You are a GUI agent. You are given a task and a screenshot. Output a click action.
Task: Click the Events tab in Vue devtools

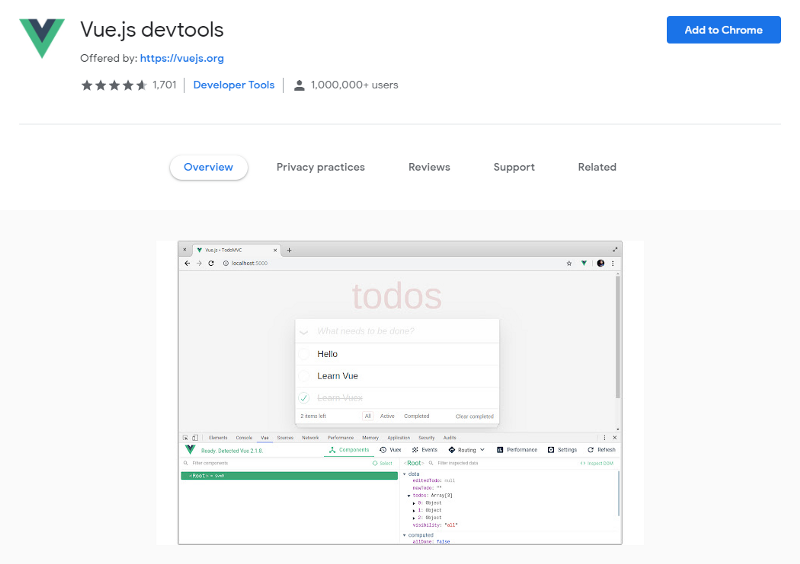[424, 450]
